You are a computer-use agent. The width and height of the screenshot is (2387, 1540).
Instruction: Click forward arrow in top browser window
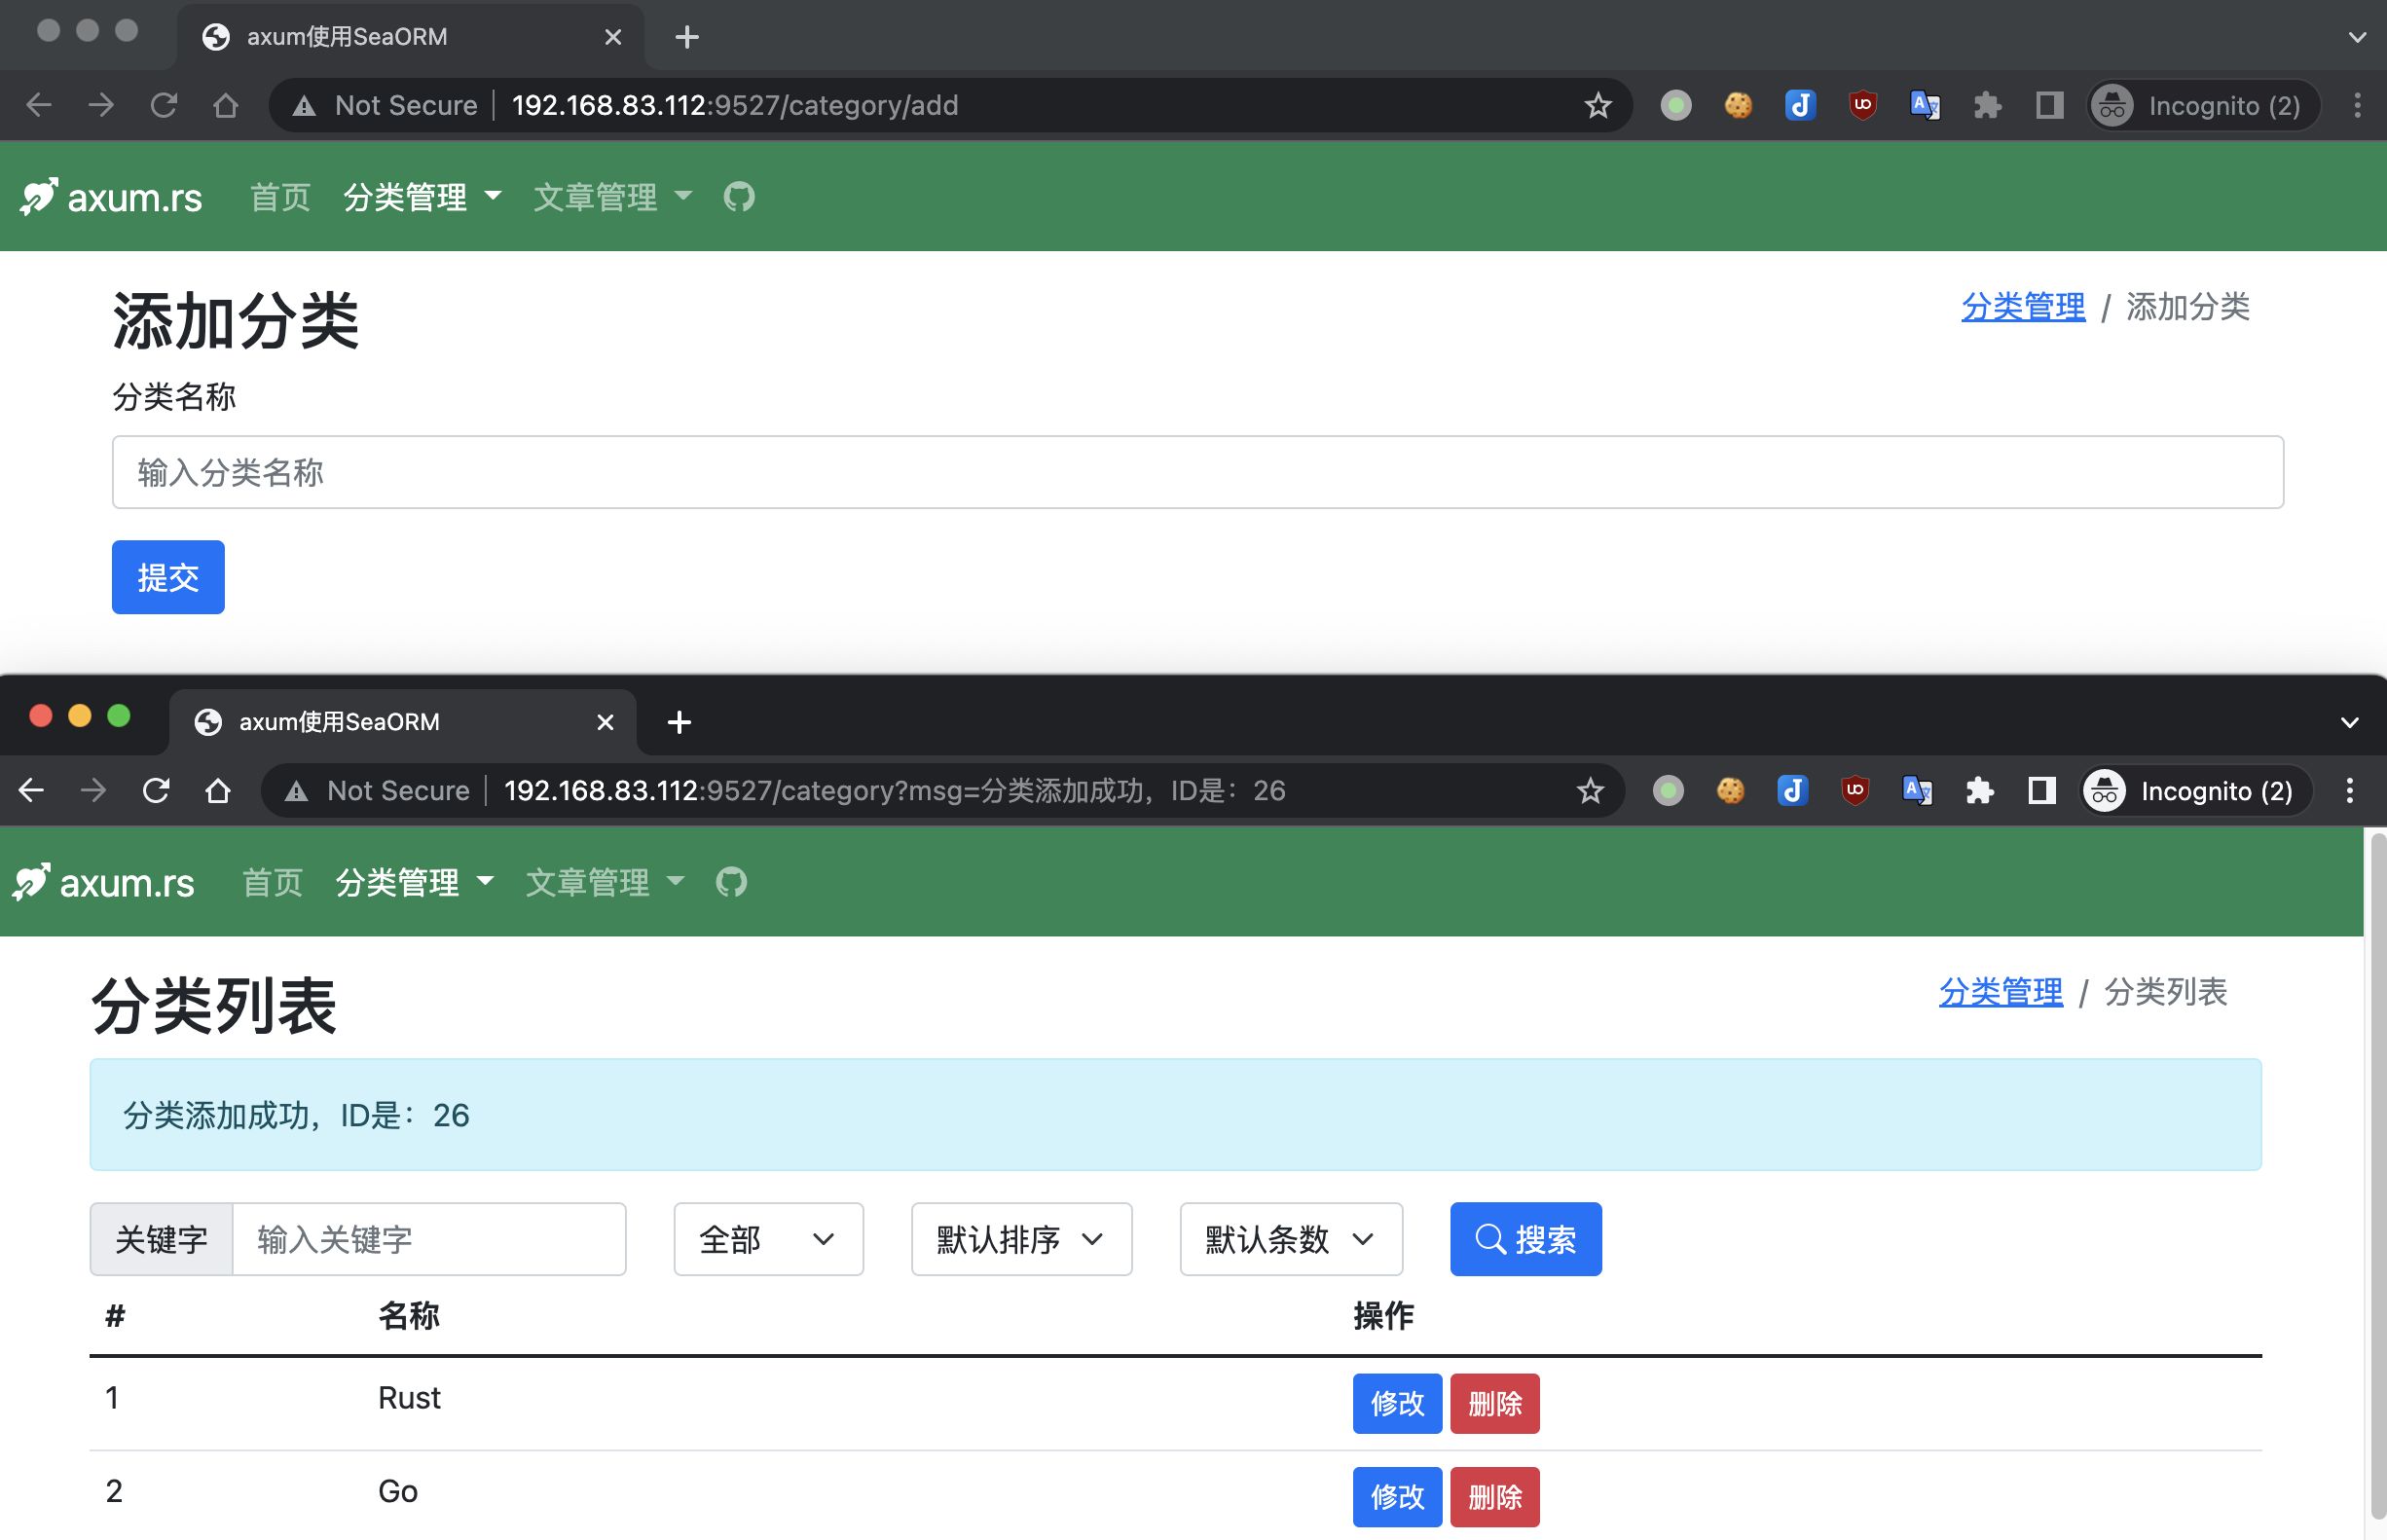(x=100, y=105)
